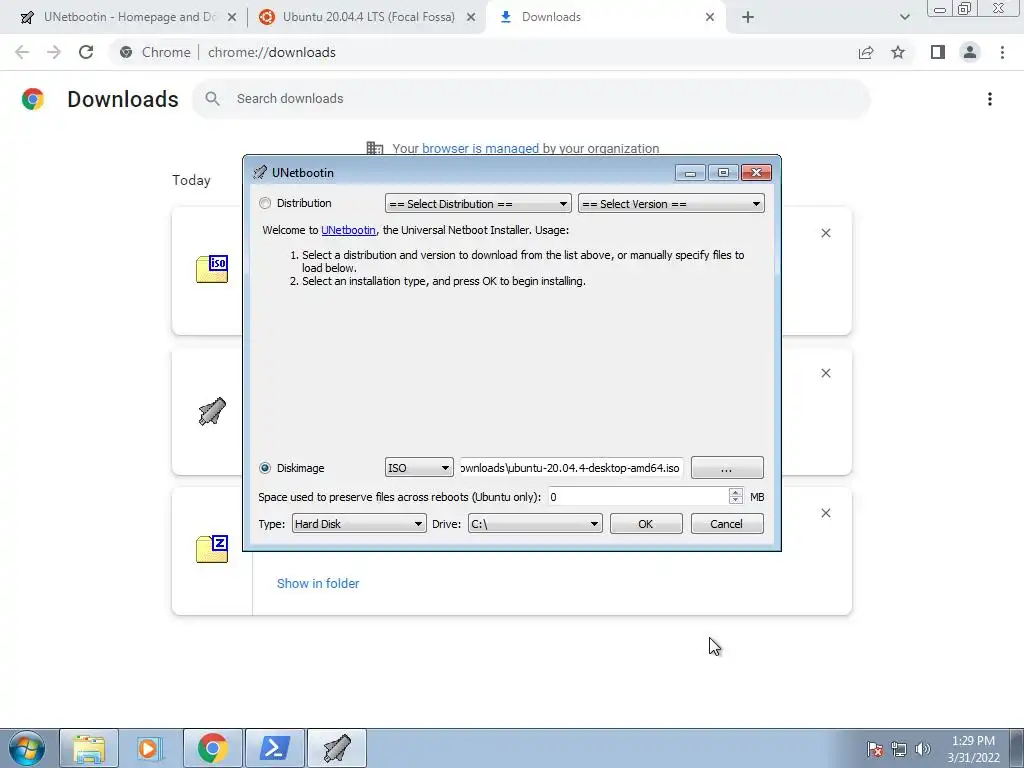The width and height of the screenshot is (1024, 768).
Task: Close the UNetbootin Homepage tab
Action: click(x=232, y=18)
